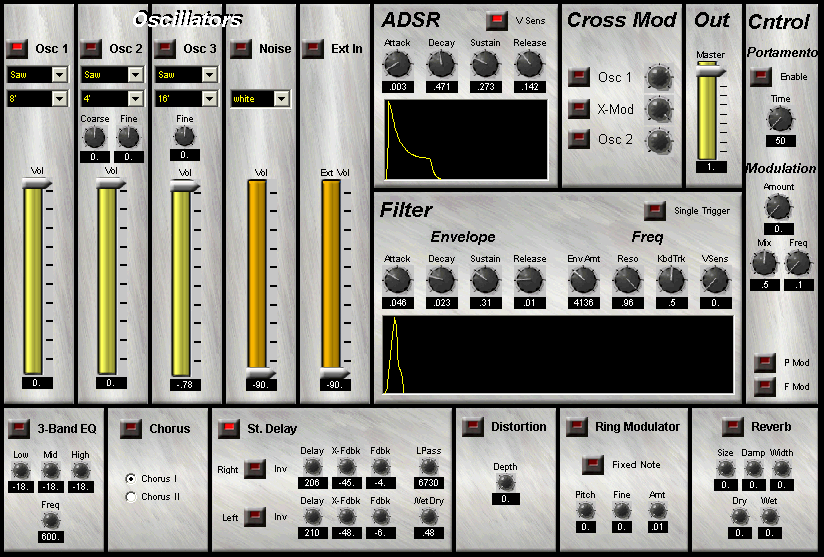Click the filter Reso knob
The width and height of the screenshot is (824, 557).
(x=627, y=281)
